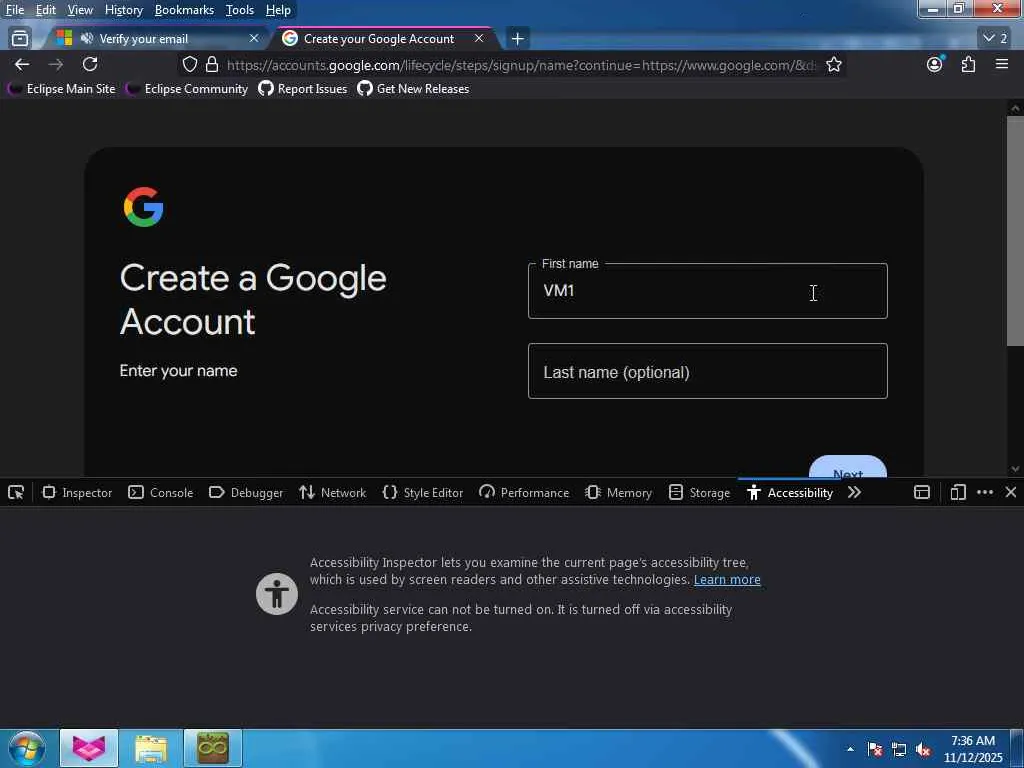Open Action Center flag tray icon

click(x=875, y=750)
